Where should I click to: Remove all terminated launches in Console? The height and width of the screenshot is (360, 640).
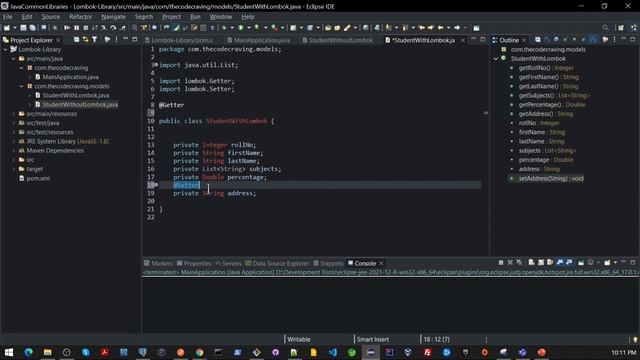[x=519, y=262]
